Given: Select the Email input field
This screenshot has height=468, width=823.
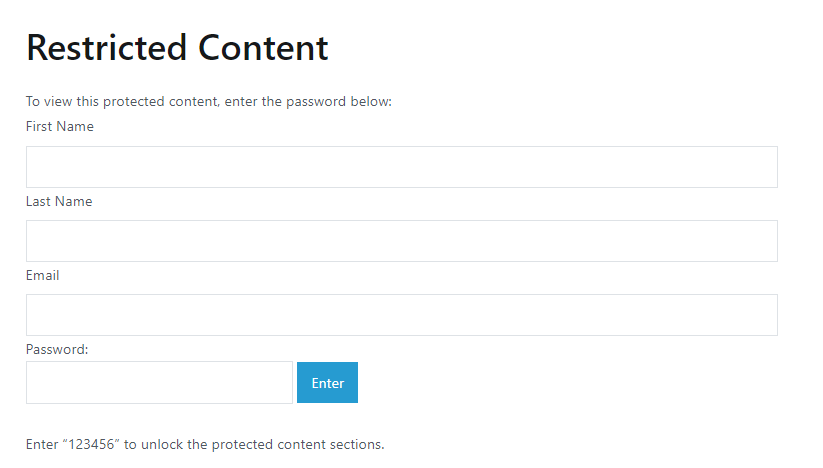Looking at the screenshot, I should click(x=401, y=315).
